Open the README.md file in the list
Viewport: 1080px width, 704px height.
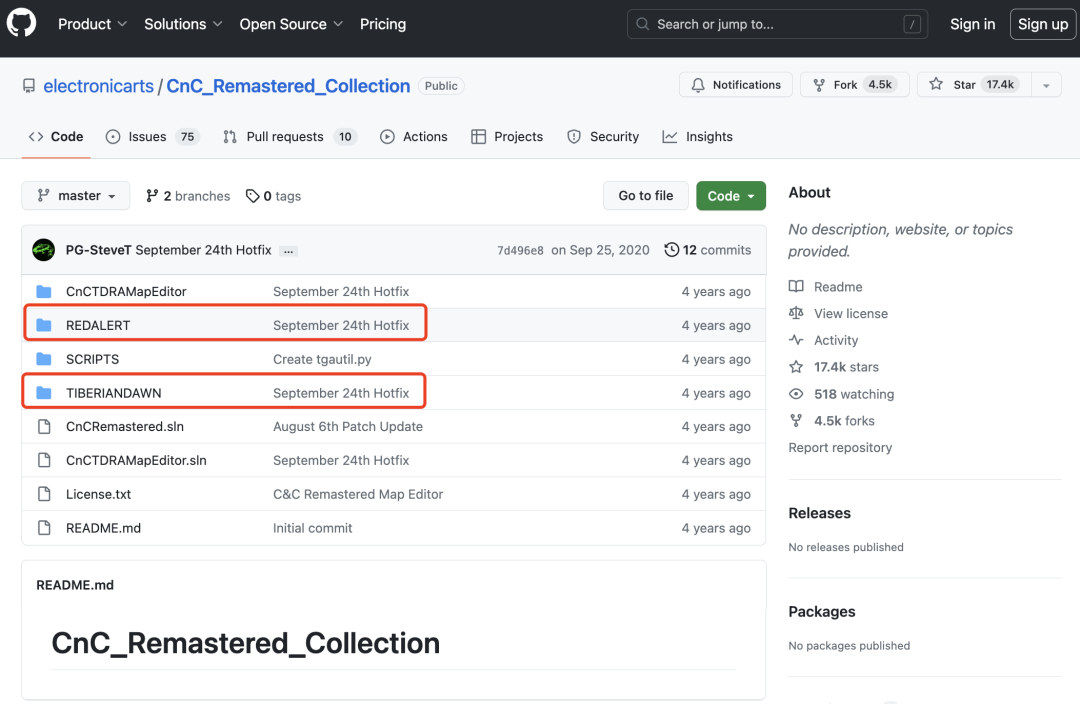[x=103, y=528]
